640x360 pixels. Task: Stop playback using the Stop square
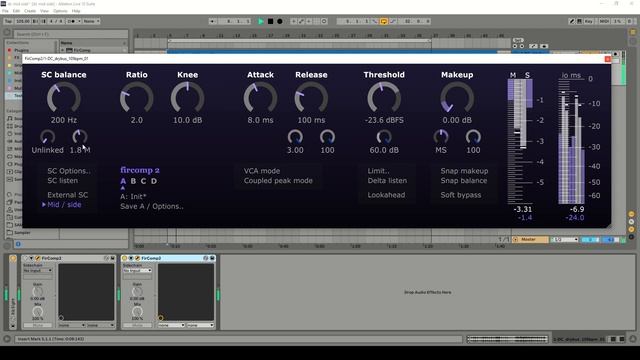[270, 21]
